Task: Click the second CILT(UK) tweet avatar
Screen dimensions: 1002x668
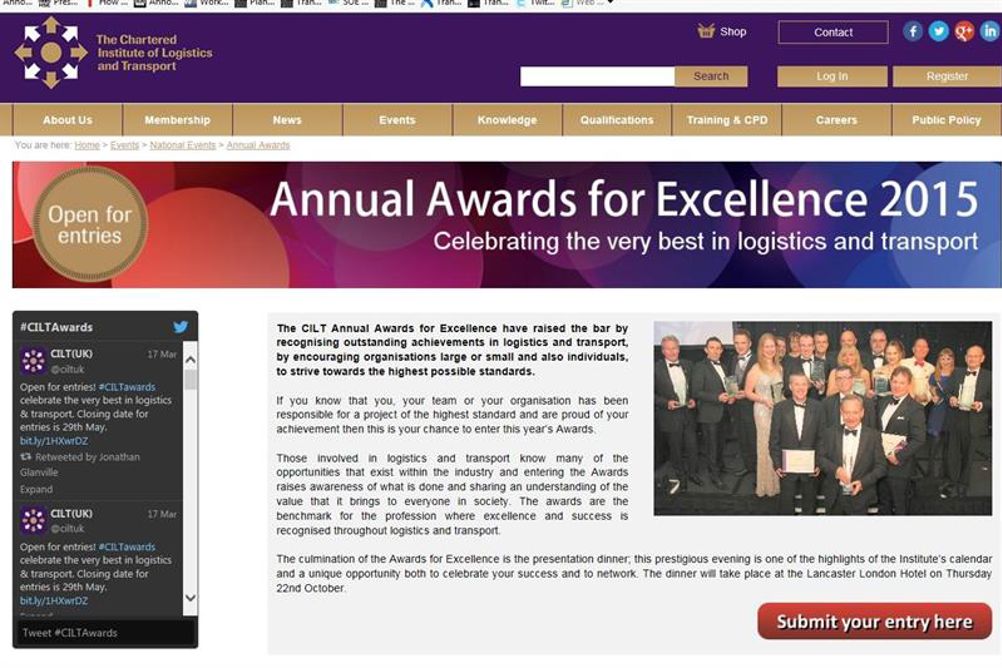Action: point(33,521)
